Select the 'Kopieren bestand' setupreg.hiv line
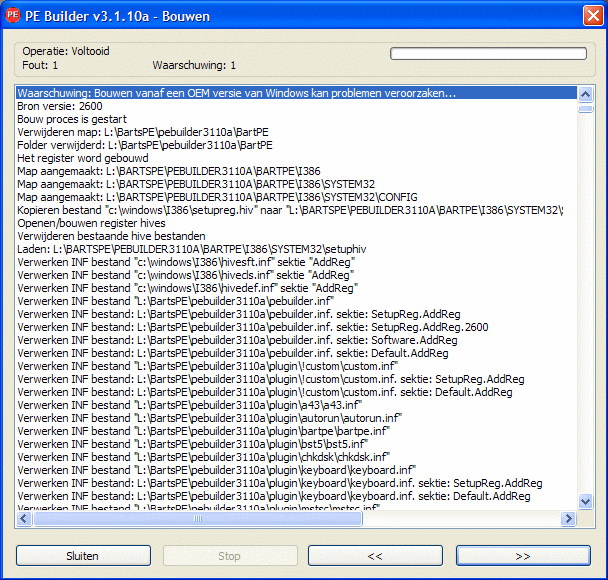 pos(297,210)
